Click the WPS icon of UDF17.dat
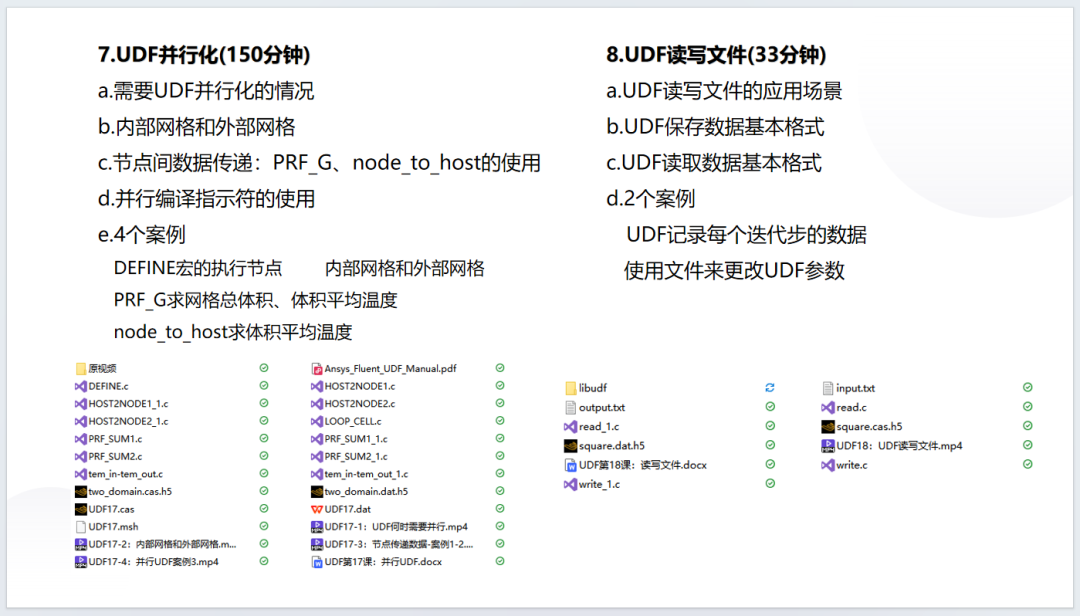The height and width of the screenshot is (616, 1080). (x=317, y=509)
